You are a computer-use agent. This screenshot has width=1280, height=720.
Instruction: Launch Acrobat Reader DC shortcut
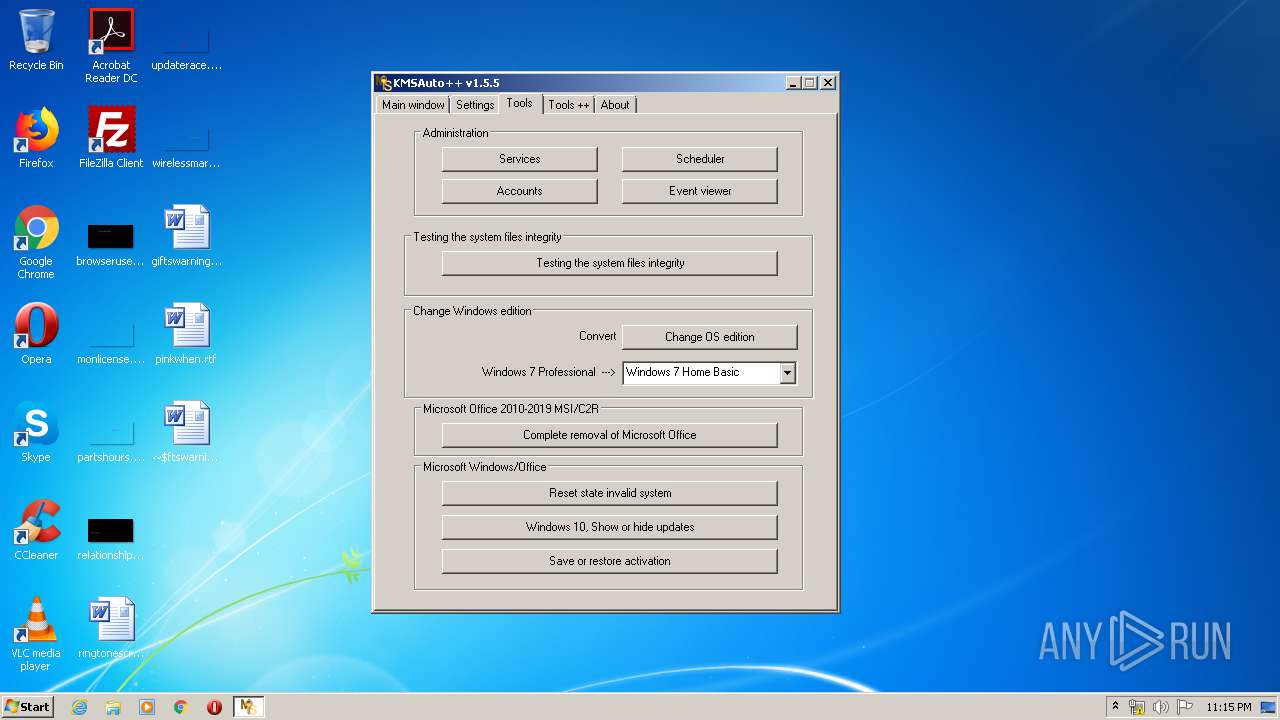[x=111, y=46]
